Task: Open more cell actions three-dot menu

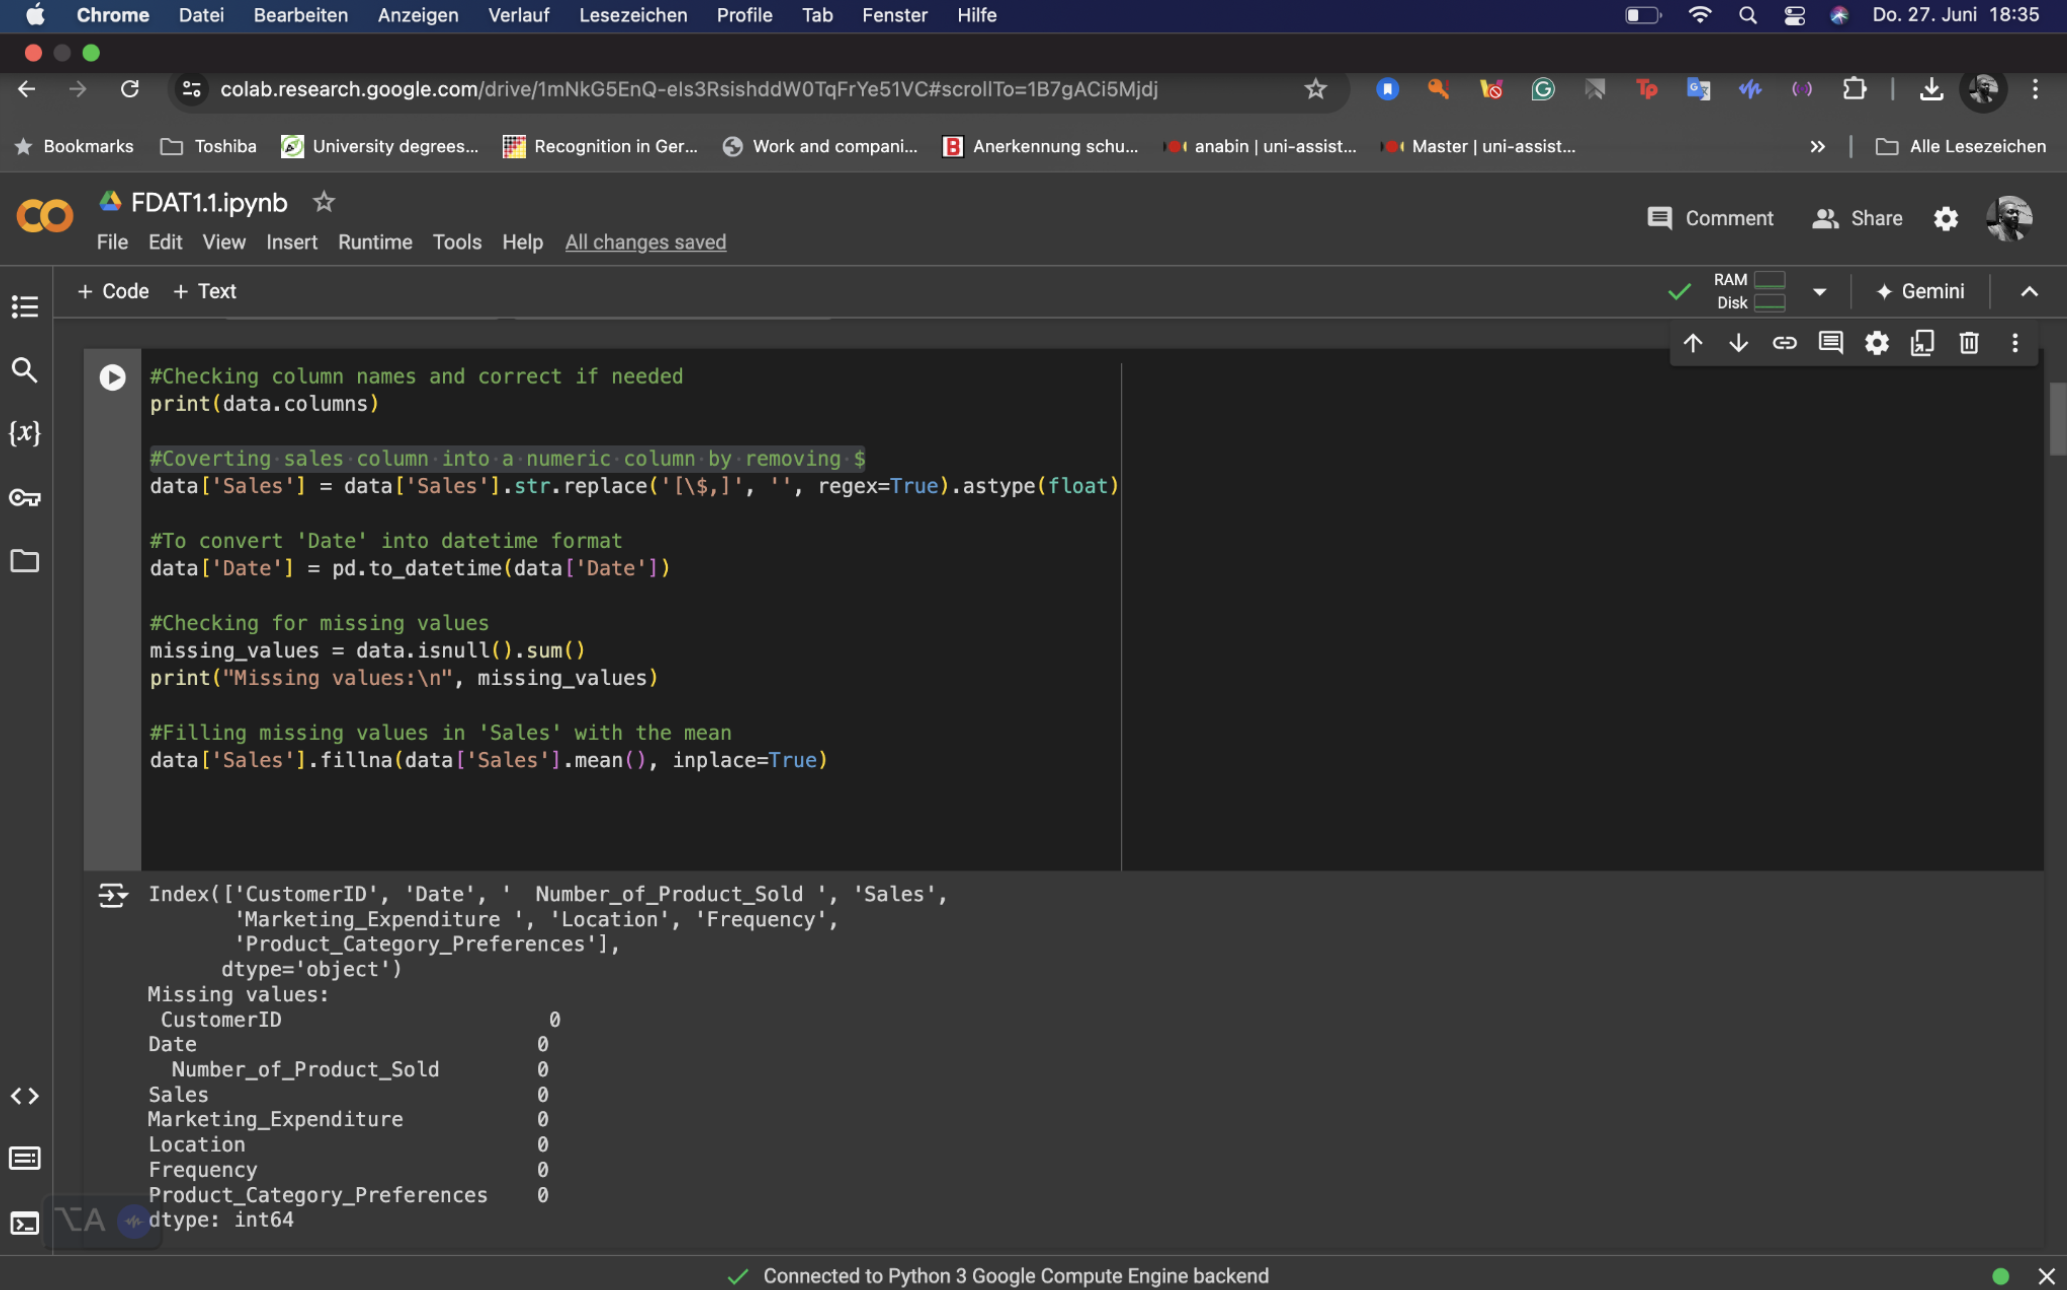Action: click(2014, 343)
